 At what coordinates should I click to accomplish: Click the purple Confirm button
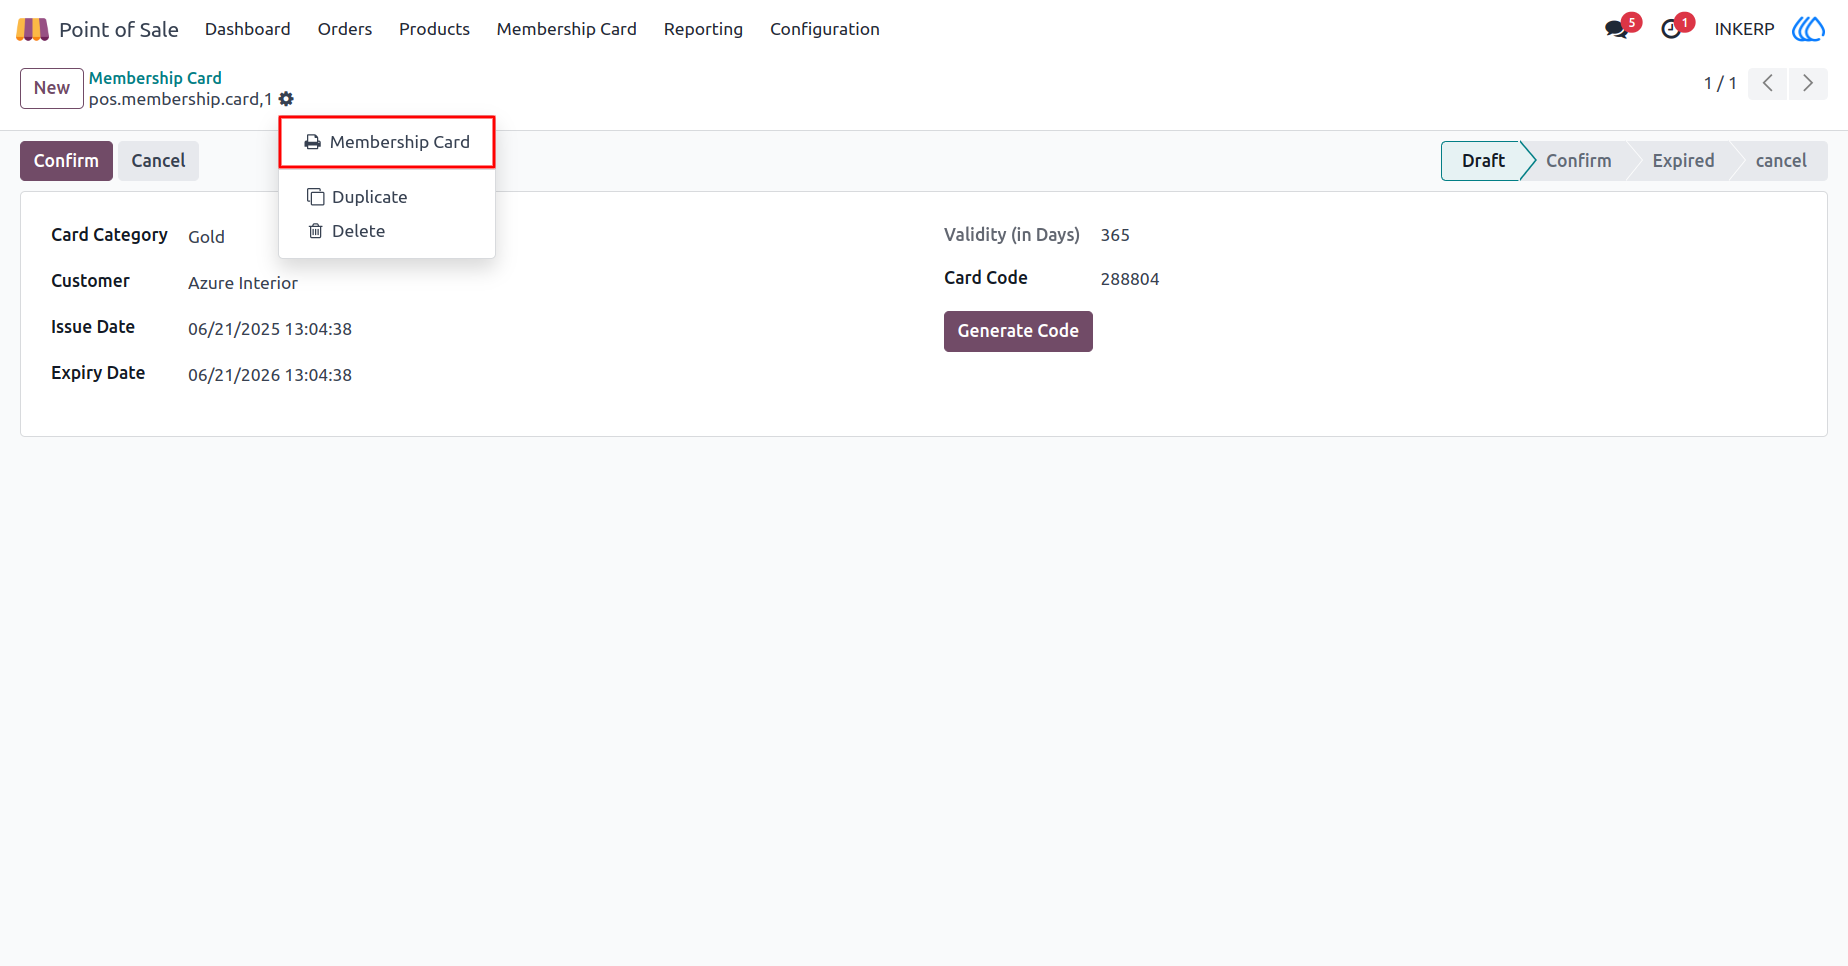66,161
